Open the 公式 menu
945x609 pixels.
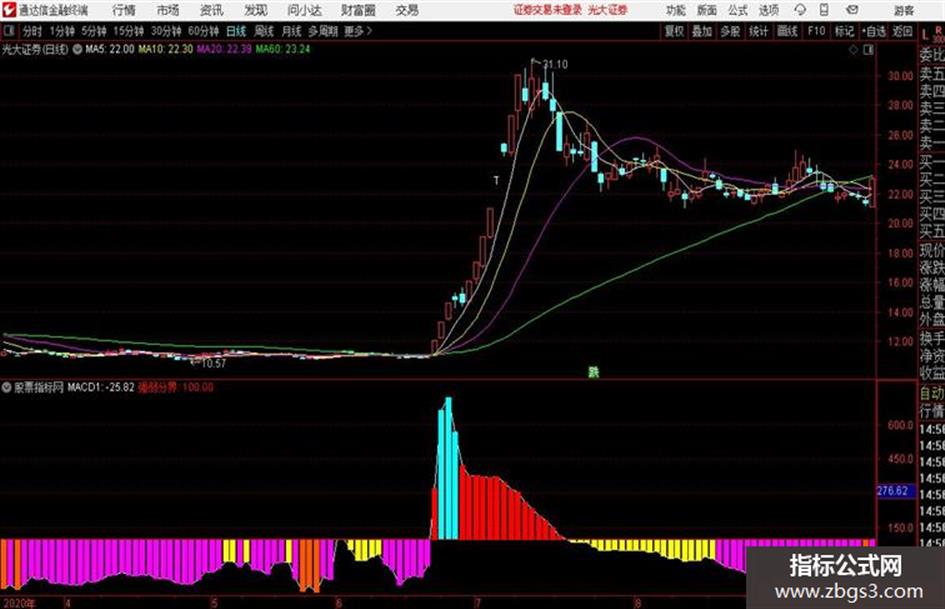(x=738, y=10)
